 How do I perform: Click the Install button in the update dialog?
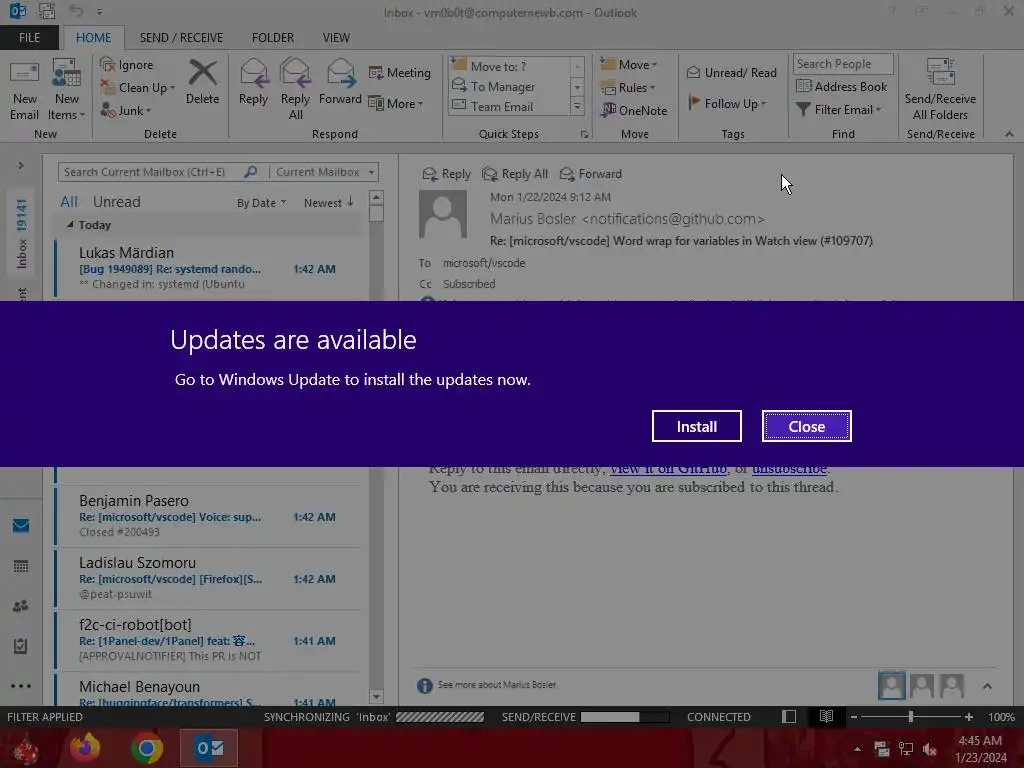[x=696, y=426]
